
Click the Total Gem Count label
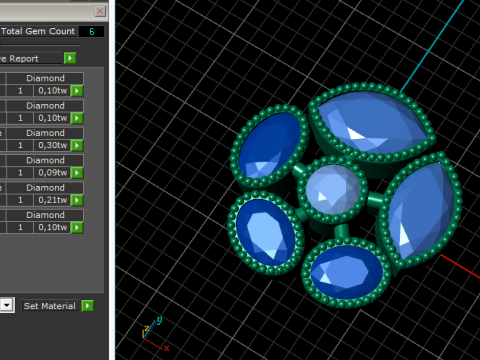pos(38,31)
